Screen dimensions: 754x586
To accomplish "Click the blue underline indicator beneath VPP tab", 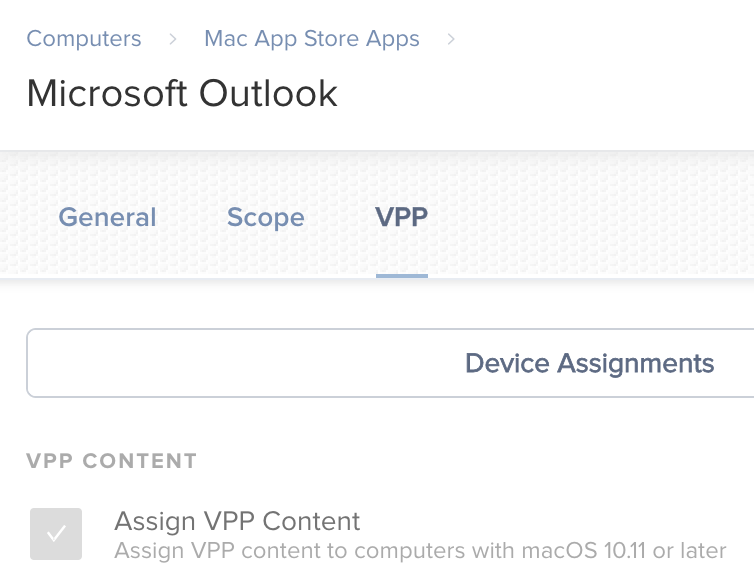I will 402,276.
